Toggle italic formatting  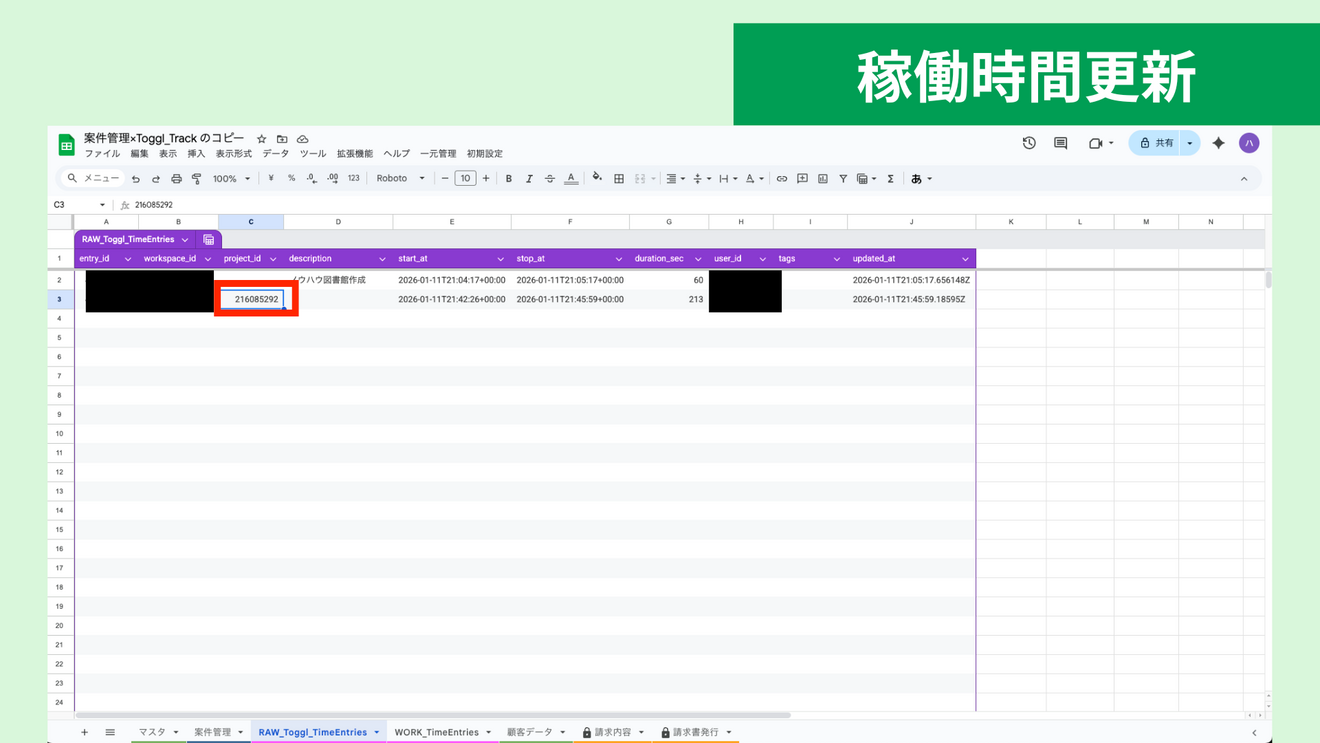(x=529, y=179)
